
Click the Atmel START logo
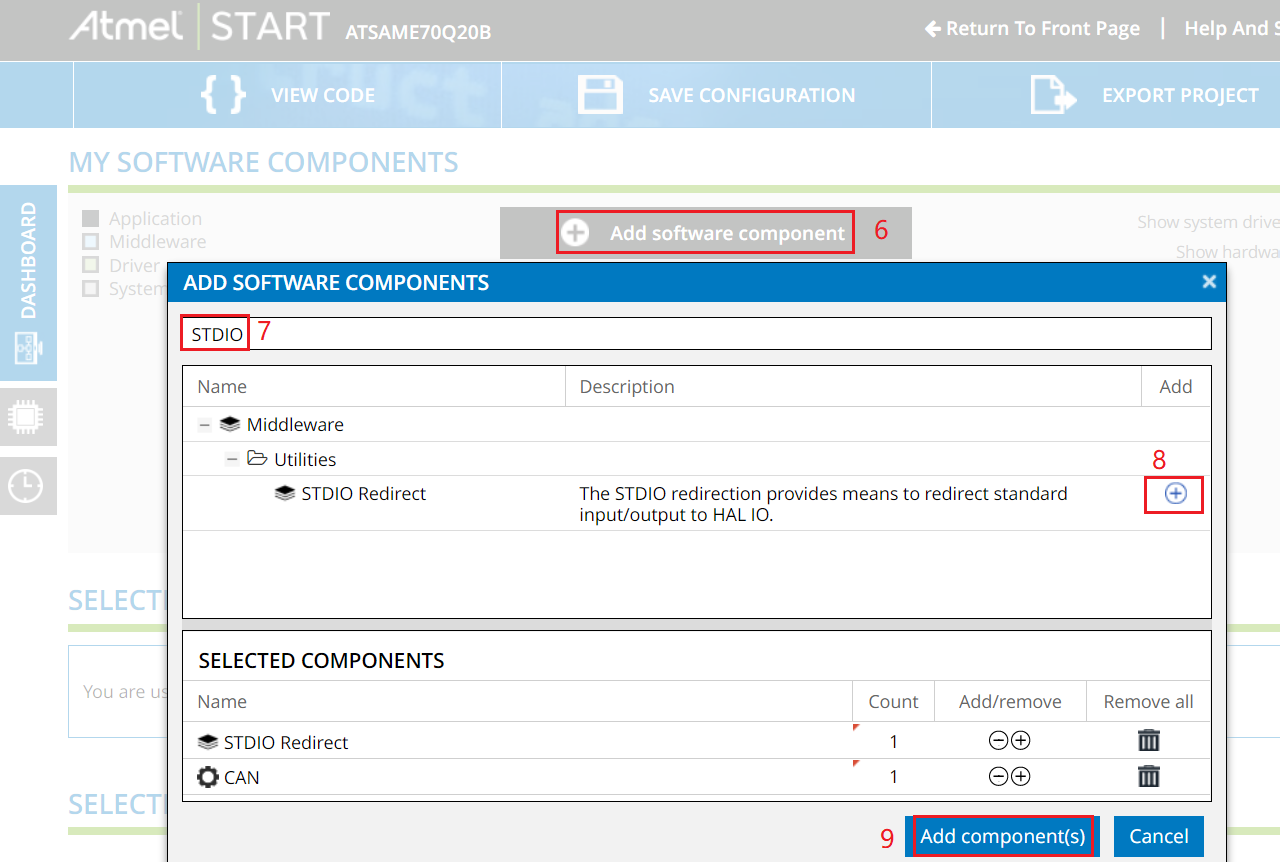200,27
